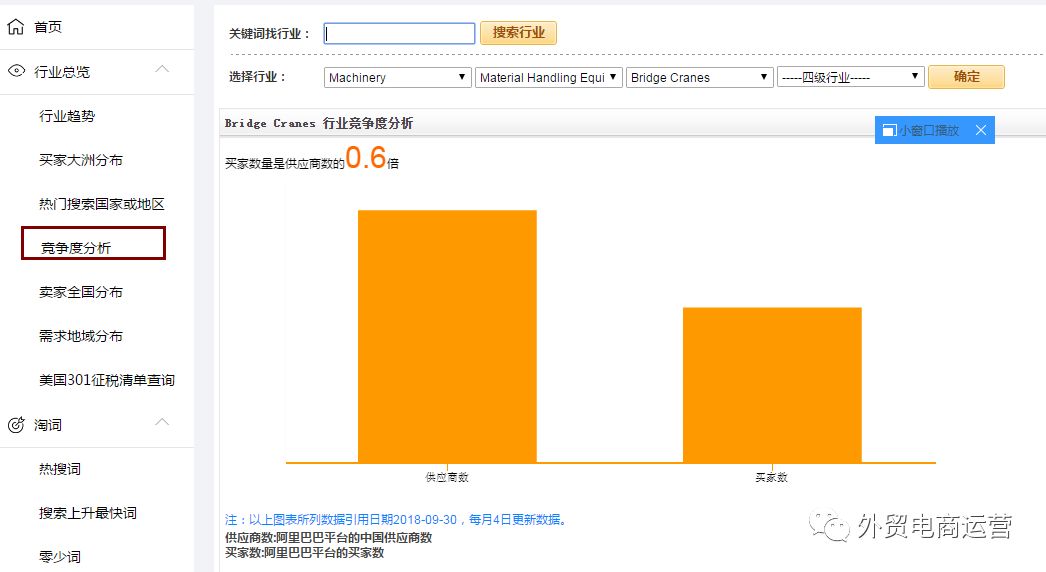Screen dimensions: 1046x572
Task: Click 买家数:阿里巴巴平台的买家数 description
Action: point(305,553)
